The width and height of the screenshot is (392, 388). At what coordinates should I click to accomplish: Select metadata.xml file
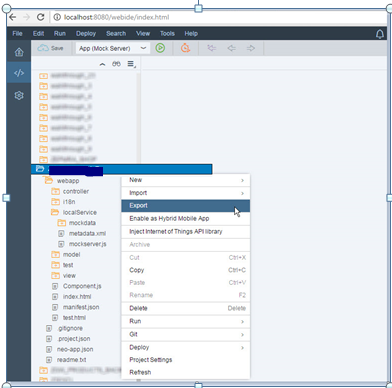87,233
